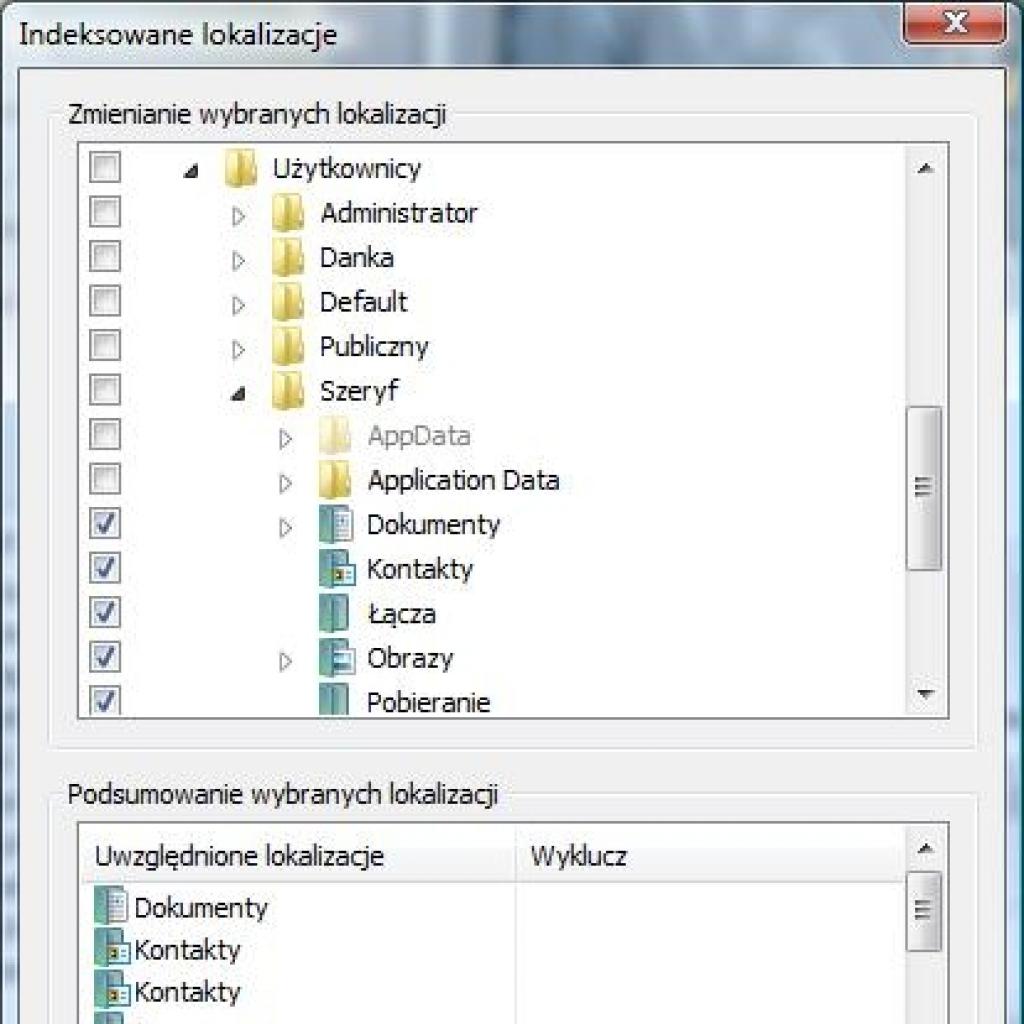
Task: Expand the AppData node
Action: point(285,439)
